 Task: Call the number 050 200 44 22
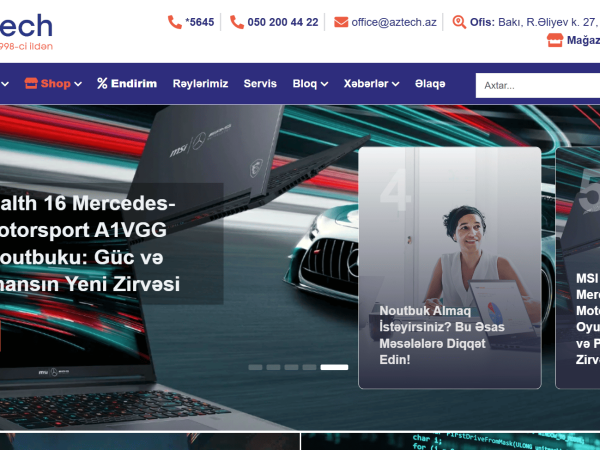pos(283,22)
